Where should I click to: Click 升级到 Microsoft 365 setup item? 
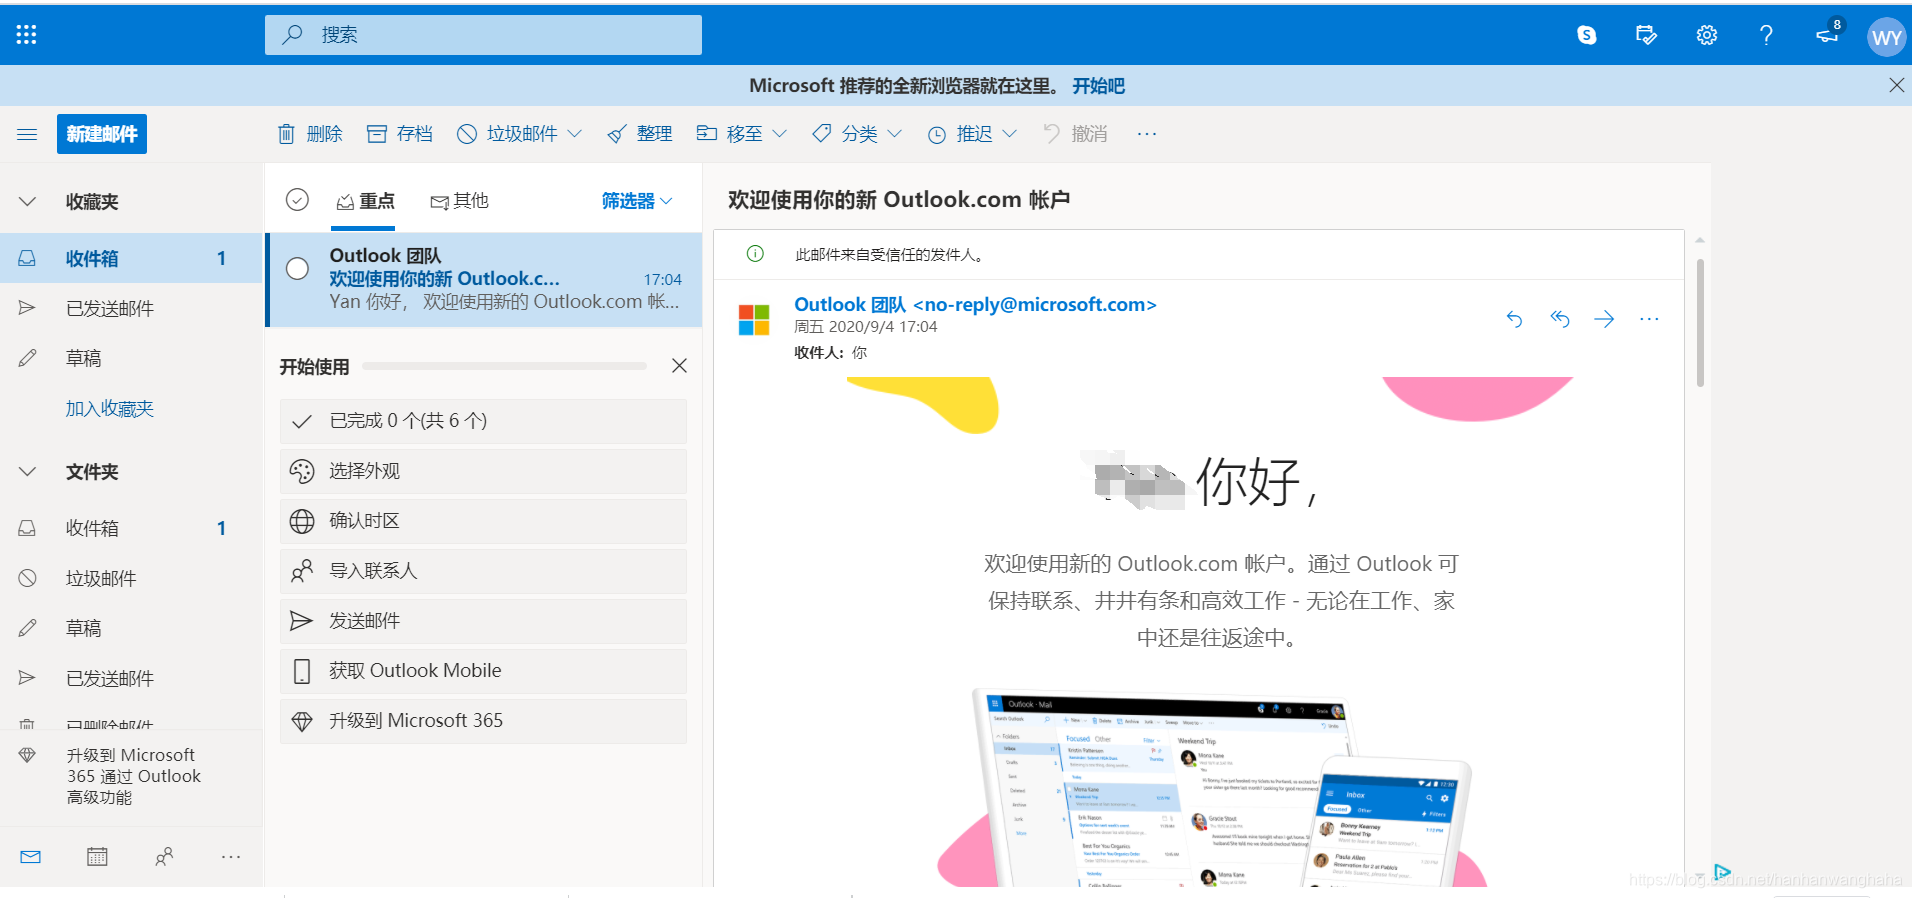click(483, 721)
